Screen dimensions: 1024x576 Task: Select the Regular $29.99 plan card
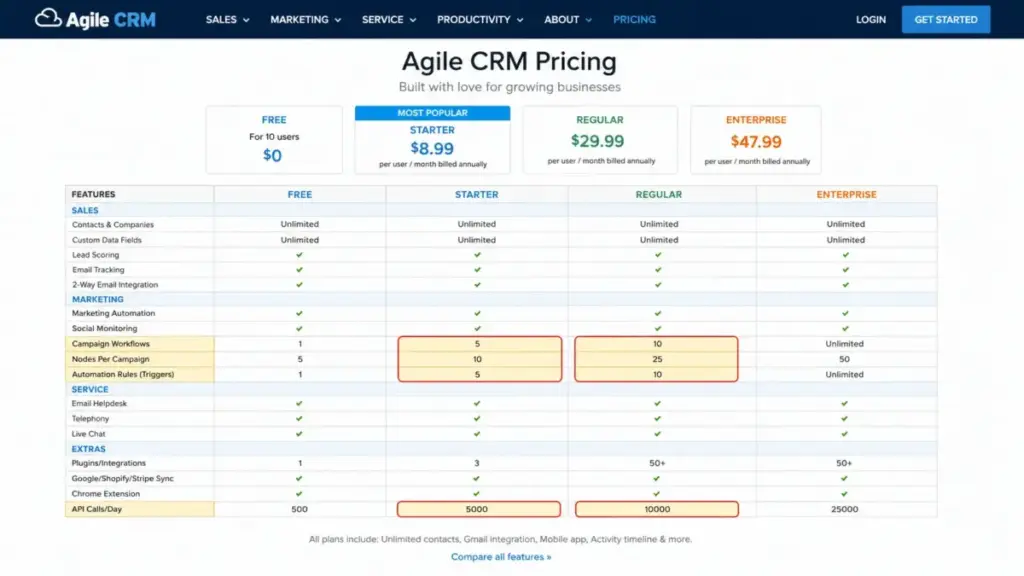(600, 140)
